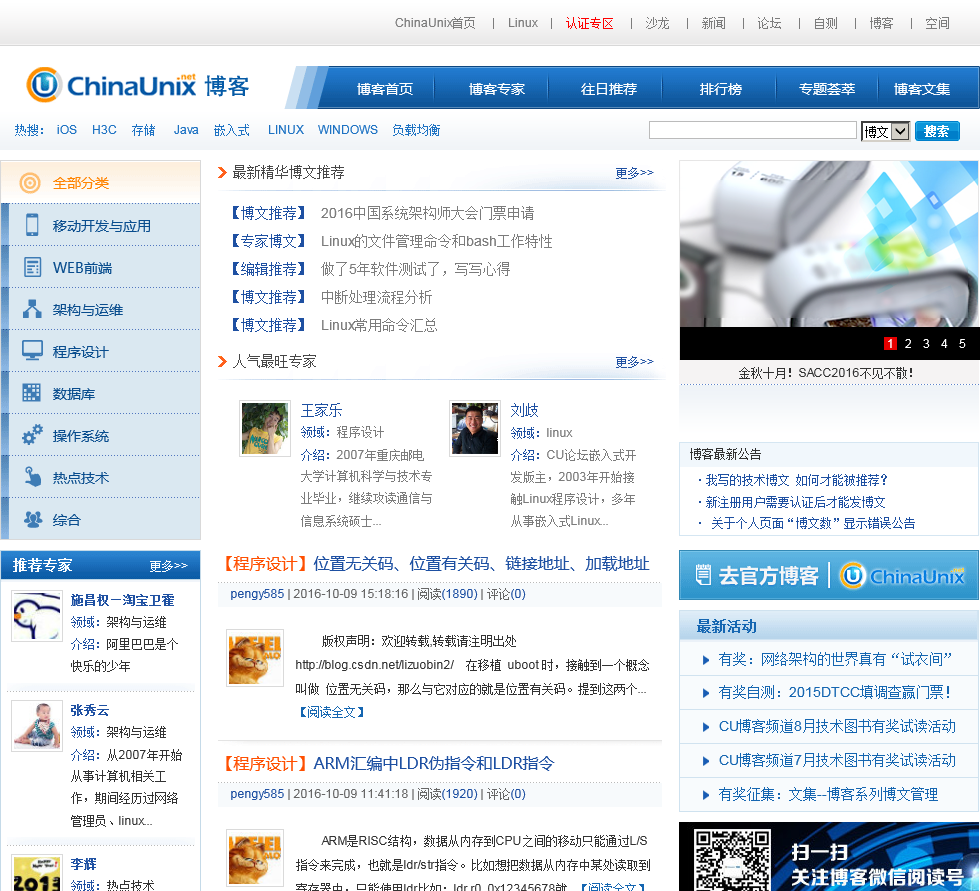The width and height of the screenshot is (980, 891).
Task: Open the 博客首页 tab
Action: (385, 89)
